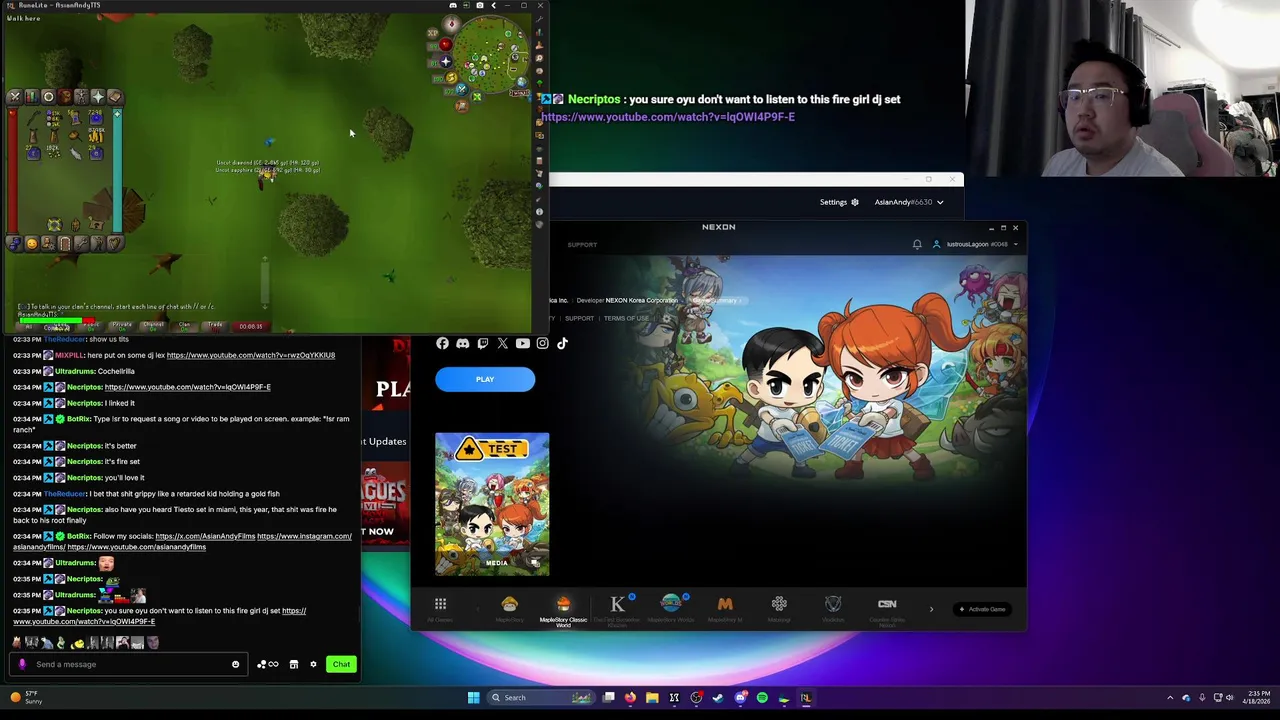Screen dimensions: 1280x720
Task: Open the Emotes tab in RuneLite
Action: pyautogui.click(x=98, y=244)
